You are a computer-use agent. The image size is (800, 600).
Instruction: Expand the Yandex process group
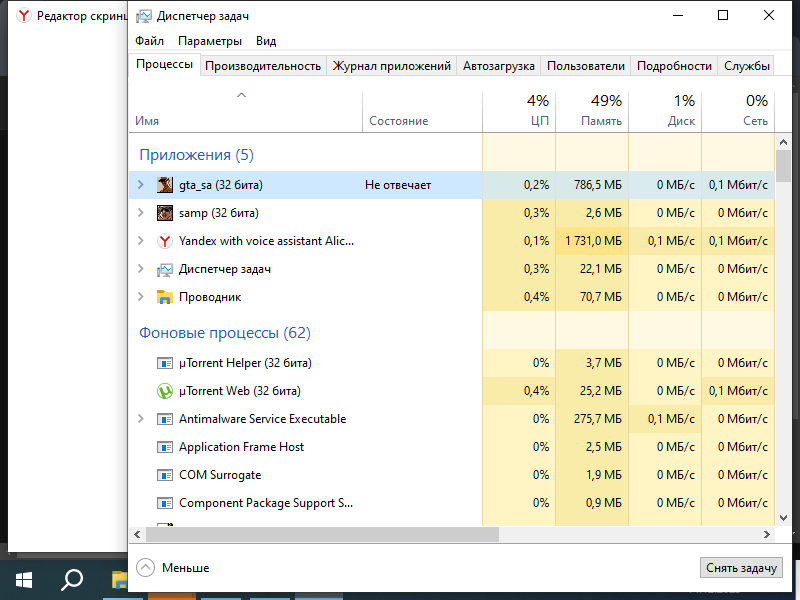(141, 241)
